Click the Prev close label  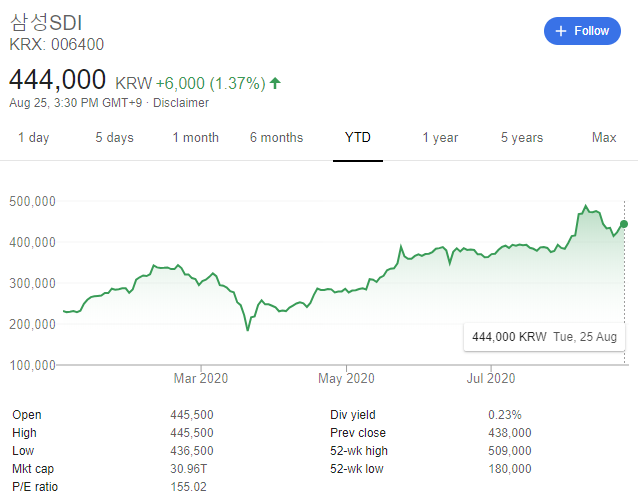click(x=358, y=433)
